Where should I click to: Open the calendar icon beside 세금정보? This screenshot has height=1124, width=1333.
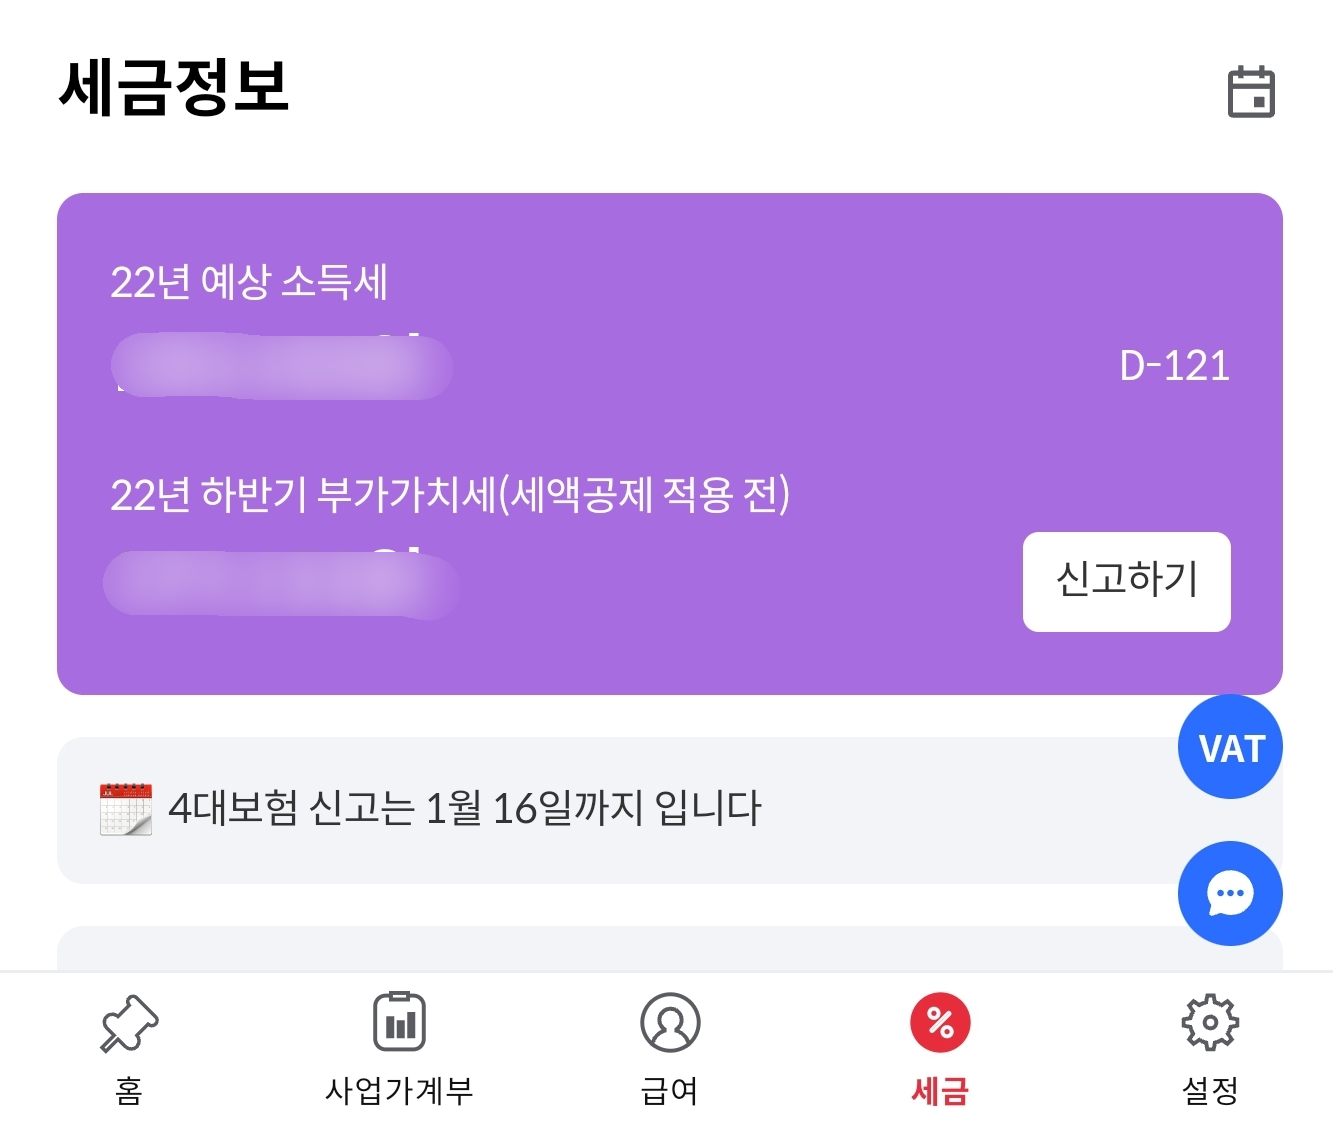(1251, 91)
